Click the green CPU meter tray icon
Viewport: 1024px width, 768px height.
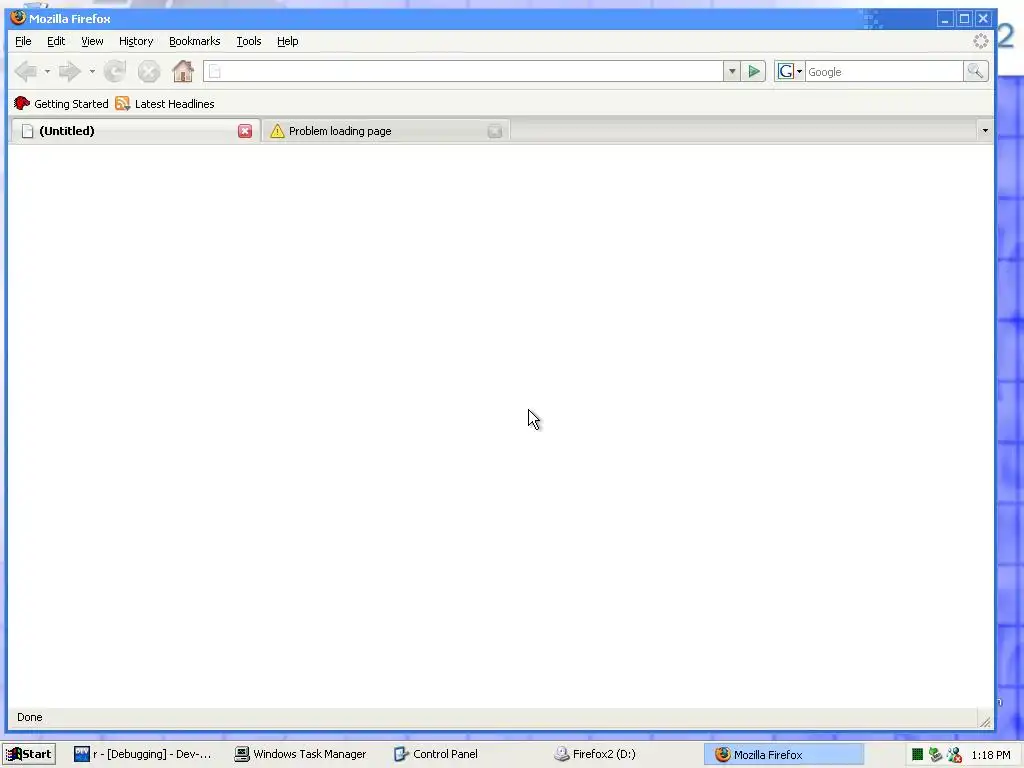click(917, 755)
